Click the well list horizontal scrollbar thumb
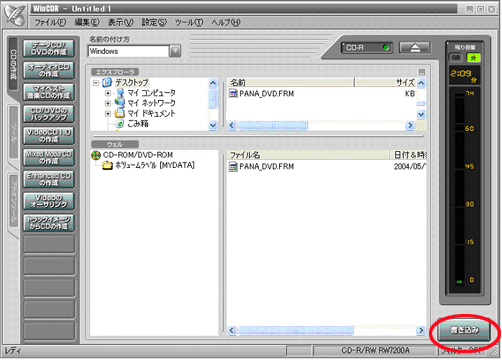The width and height of the screenshot is (502, 360). [295, 330]
